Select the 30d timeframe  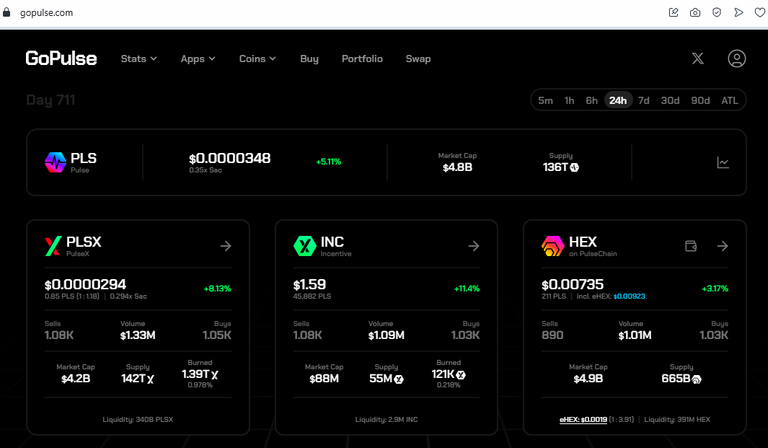point(670,100)
